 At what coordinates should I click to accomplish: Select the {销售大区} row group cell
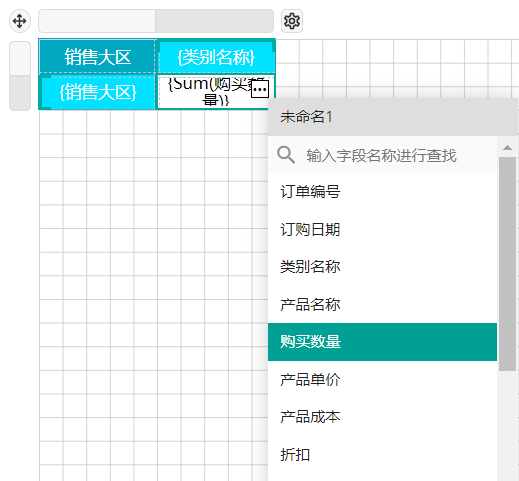tap(98, 92)
